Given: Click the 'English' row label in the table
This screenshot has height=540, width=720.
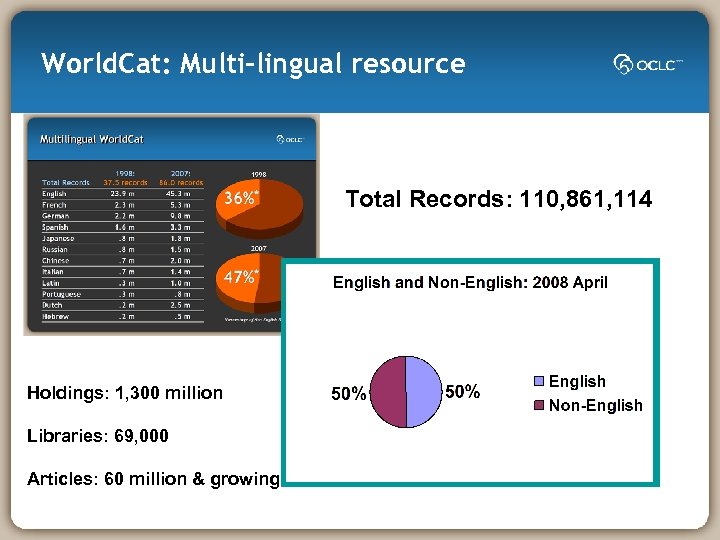Looking at the screenshot, I should 54,194.
